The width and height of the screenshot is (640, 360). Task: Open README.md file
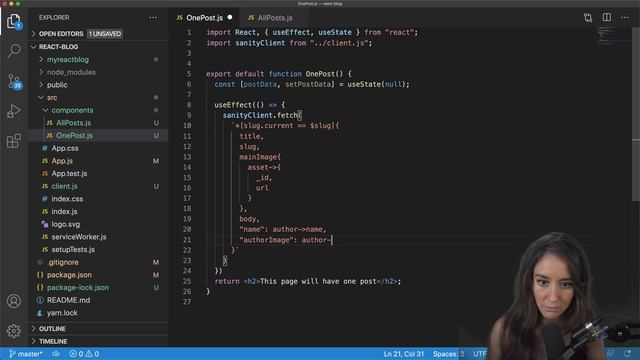click(x=98, y=300)
